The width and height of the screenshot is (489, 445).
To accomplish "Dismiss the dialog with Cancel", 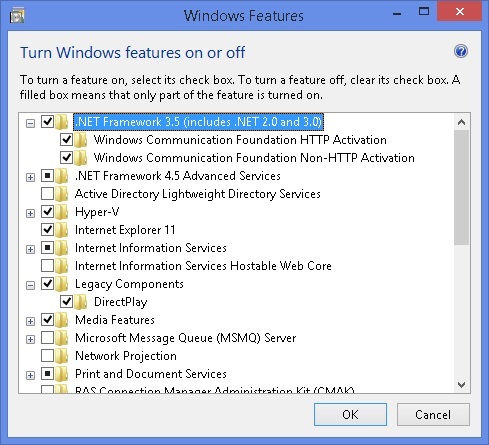I will [x=433, y=414].
